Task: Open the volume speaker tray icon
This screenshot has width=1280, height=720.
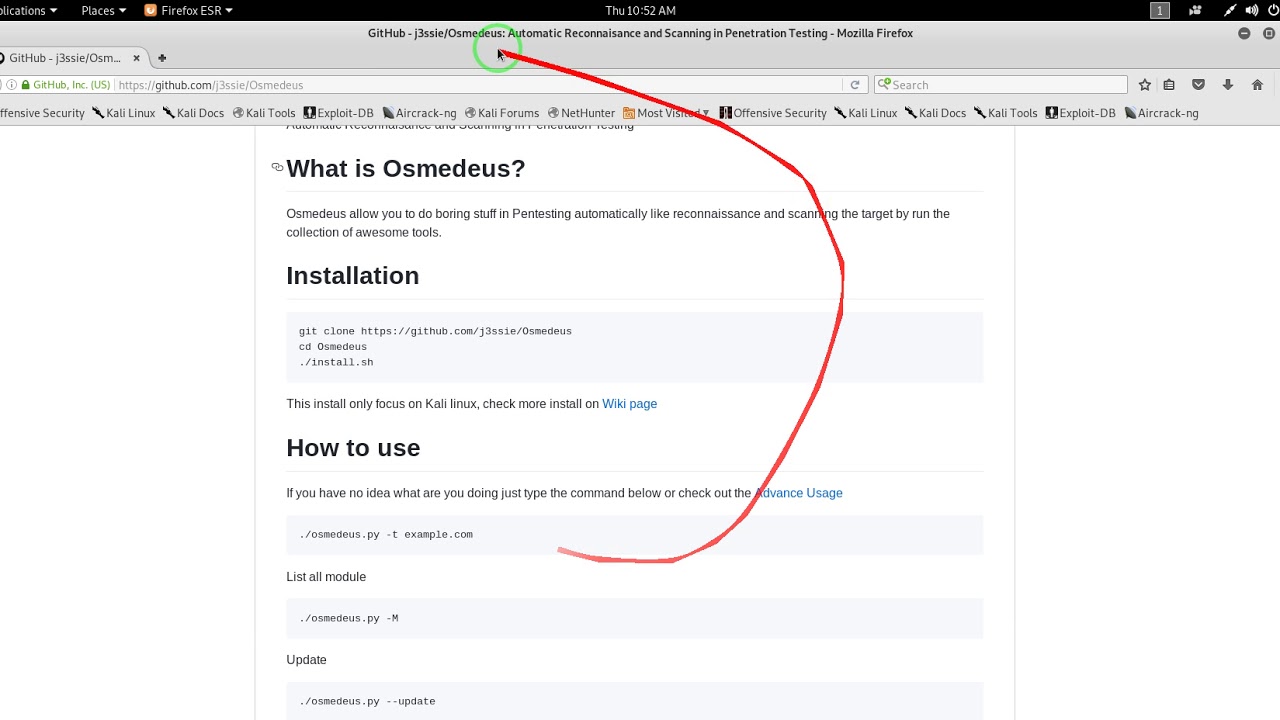Action: [x=1252, y=10]
